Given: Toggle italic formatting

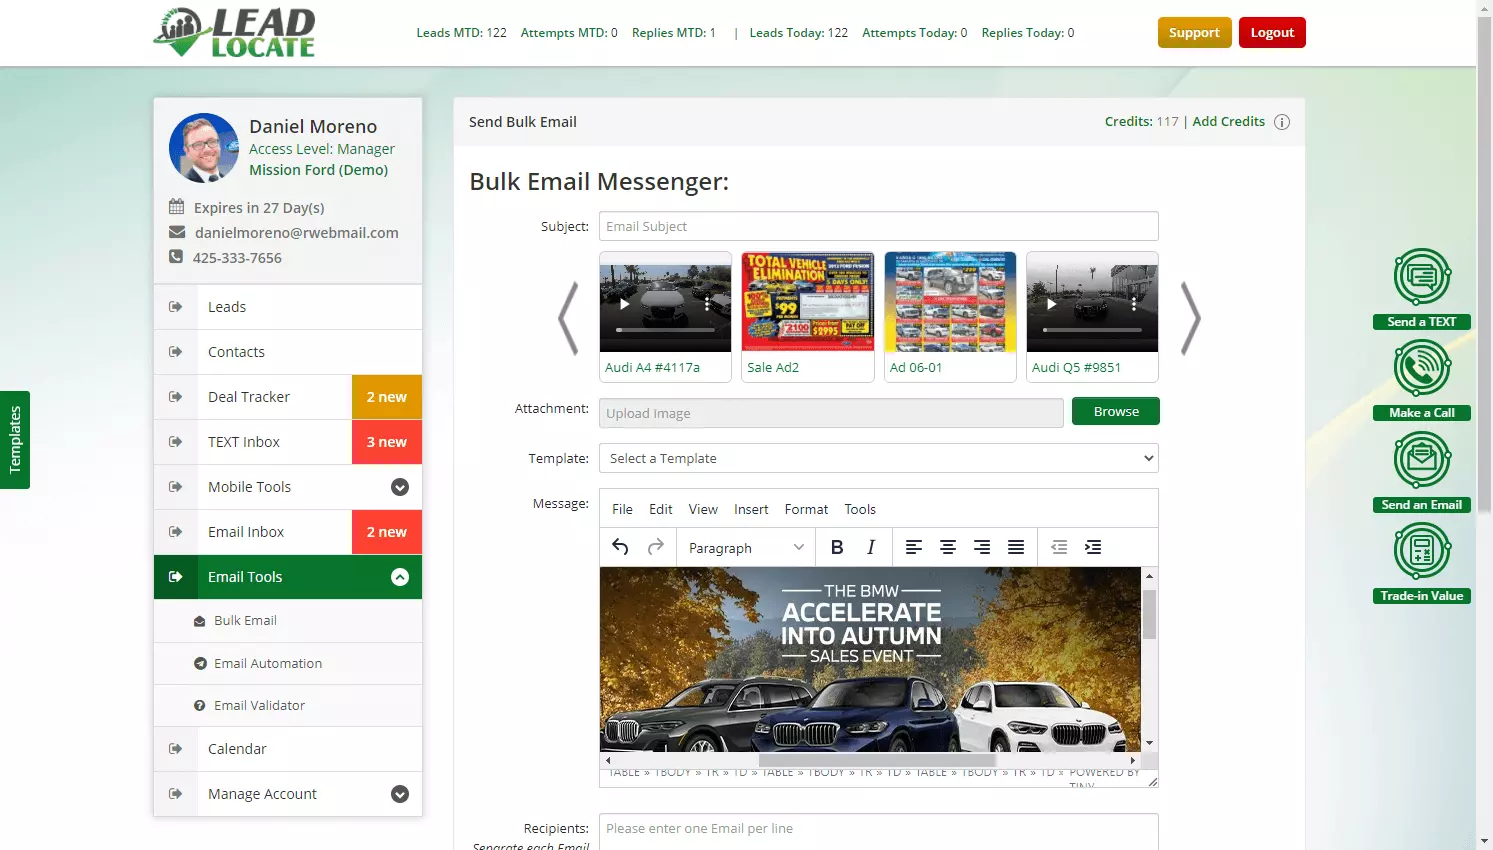Looking at the screenshot, I should click(871, 547).
